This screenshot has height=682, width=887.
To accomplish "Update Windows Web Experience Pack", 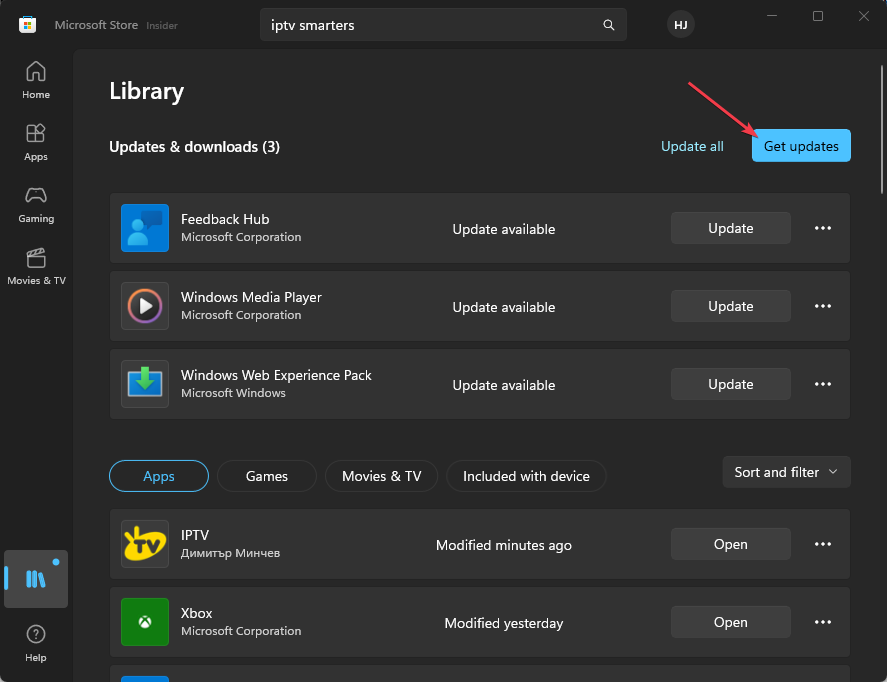I will tap(731, 384).
